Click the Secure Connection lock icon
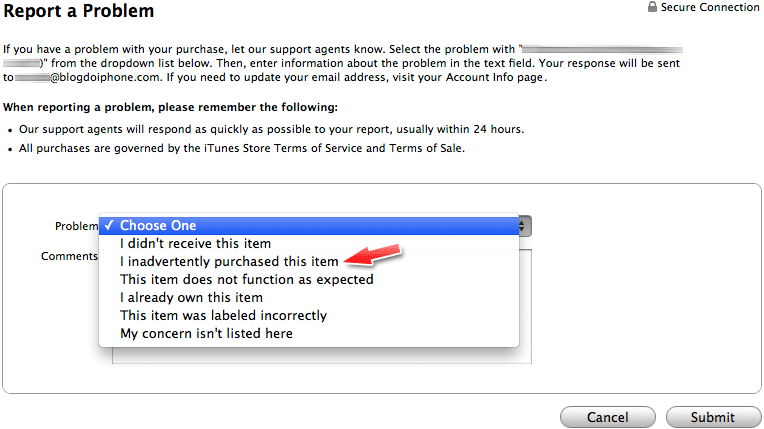764x429 pixels. tap(652, 7)
